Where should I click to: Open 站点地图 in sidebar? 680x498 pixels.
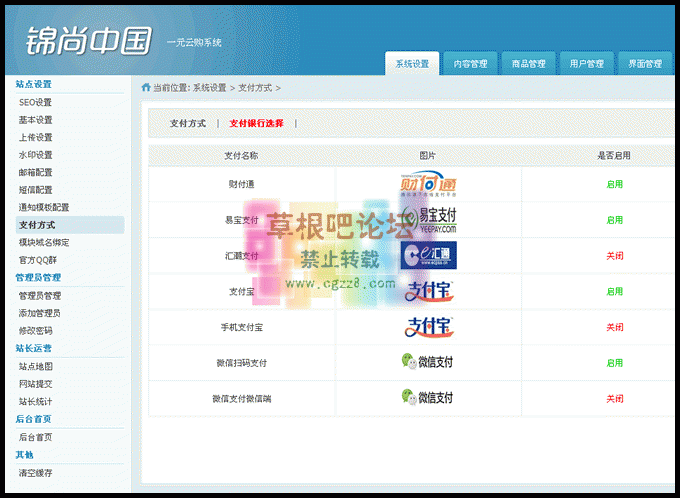click(35, 367)
